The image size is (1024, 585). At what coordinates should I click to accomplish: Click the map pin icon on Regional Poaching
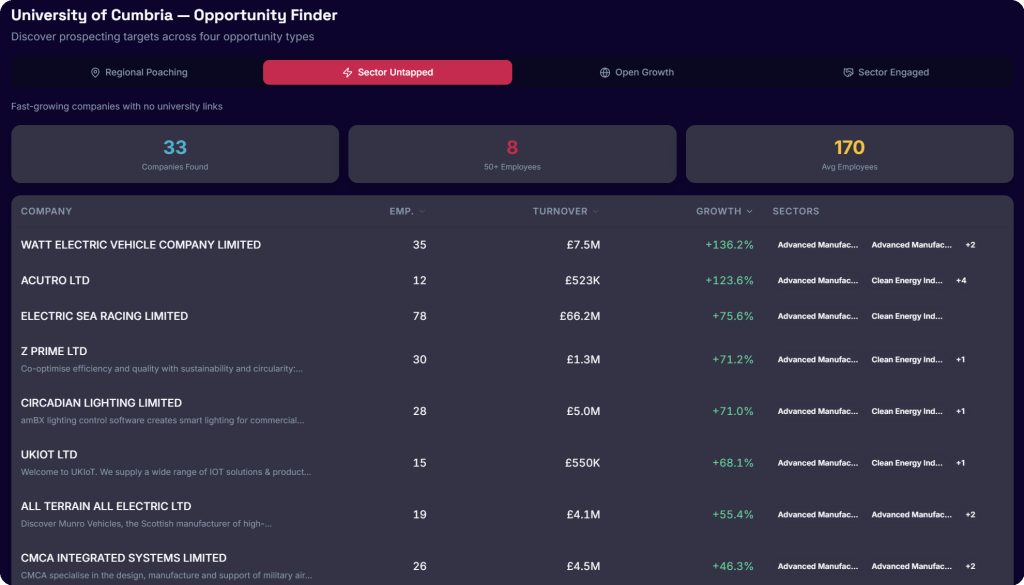pyautogui.click(x=95, y=72)
